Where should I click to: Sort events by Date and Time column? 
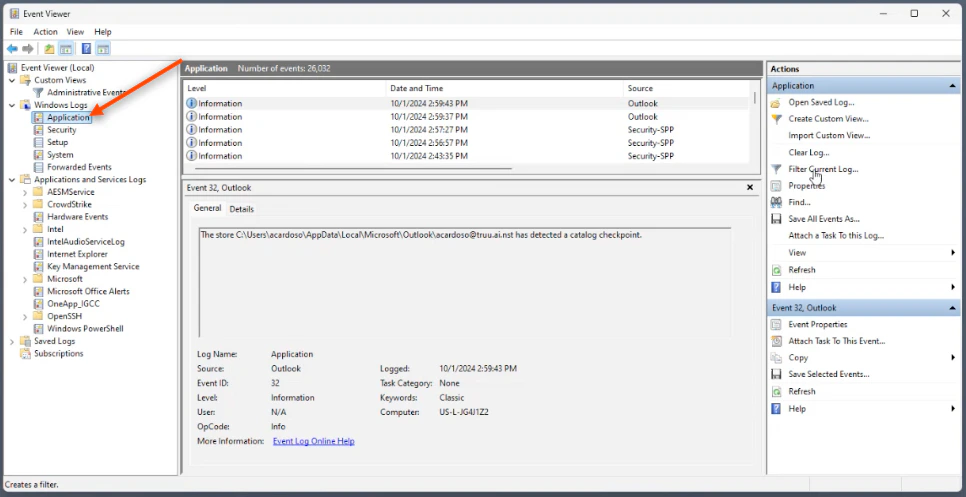[x=505, y=88]
